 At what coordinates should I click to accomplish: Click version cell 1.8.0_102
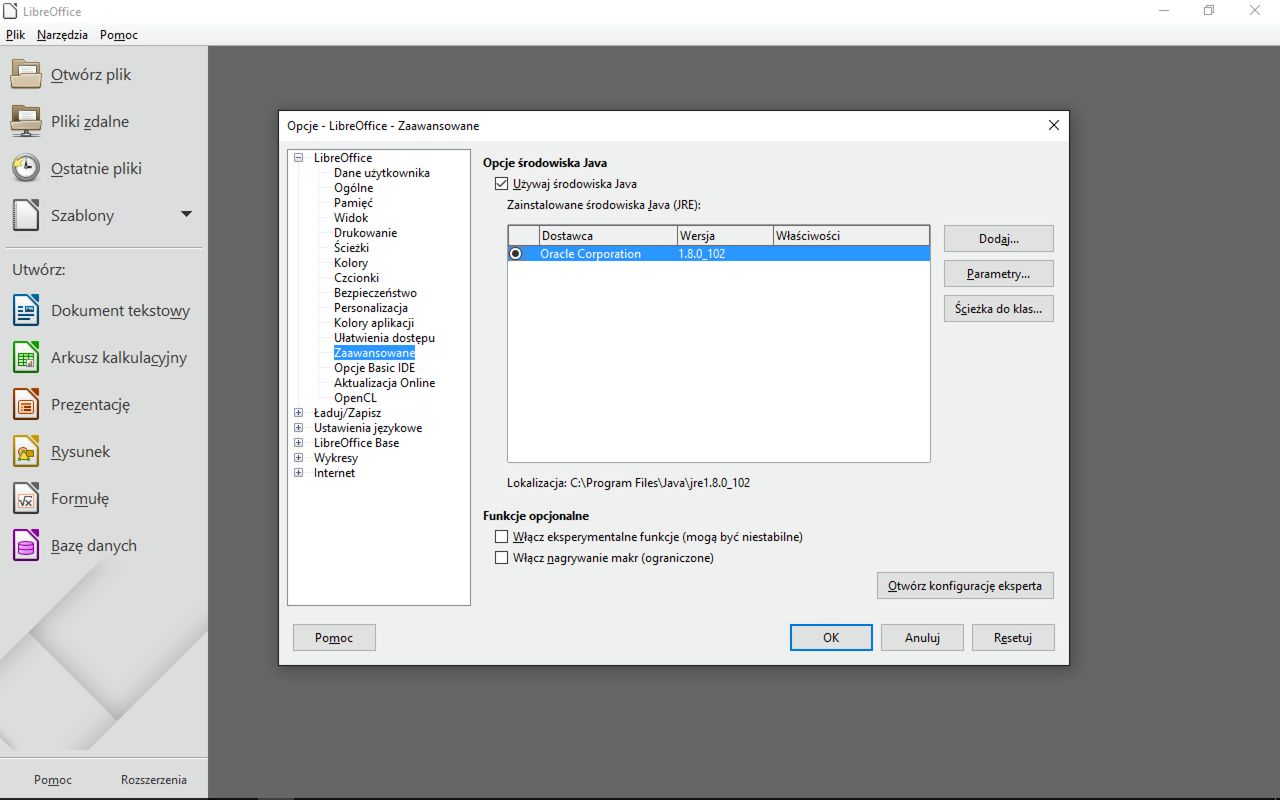click(x=701, y=254)
